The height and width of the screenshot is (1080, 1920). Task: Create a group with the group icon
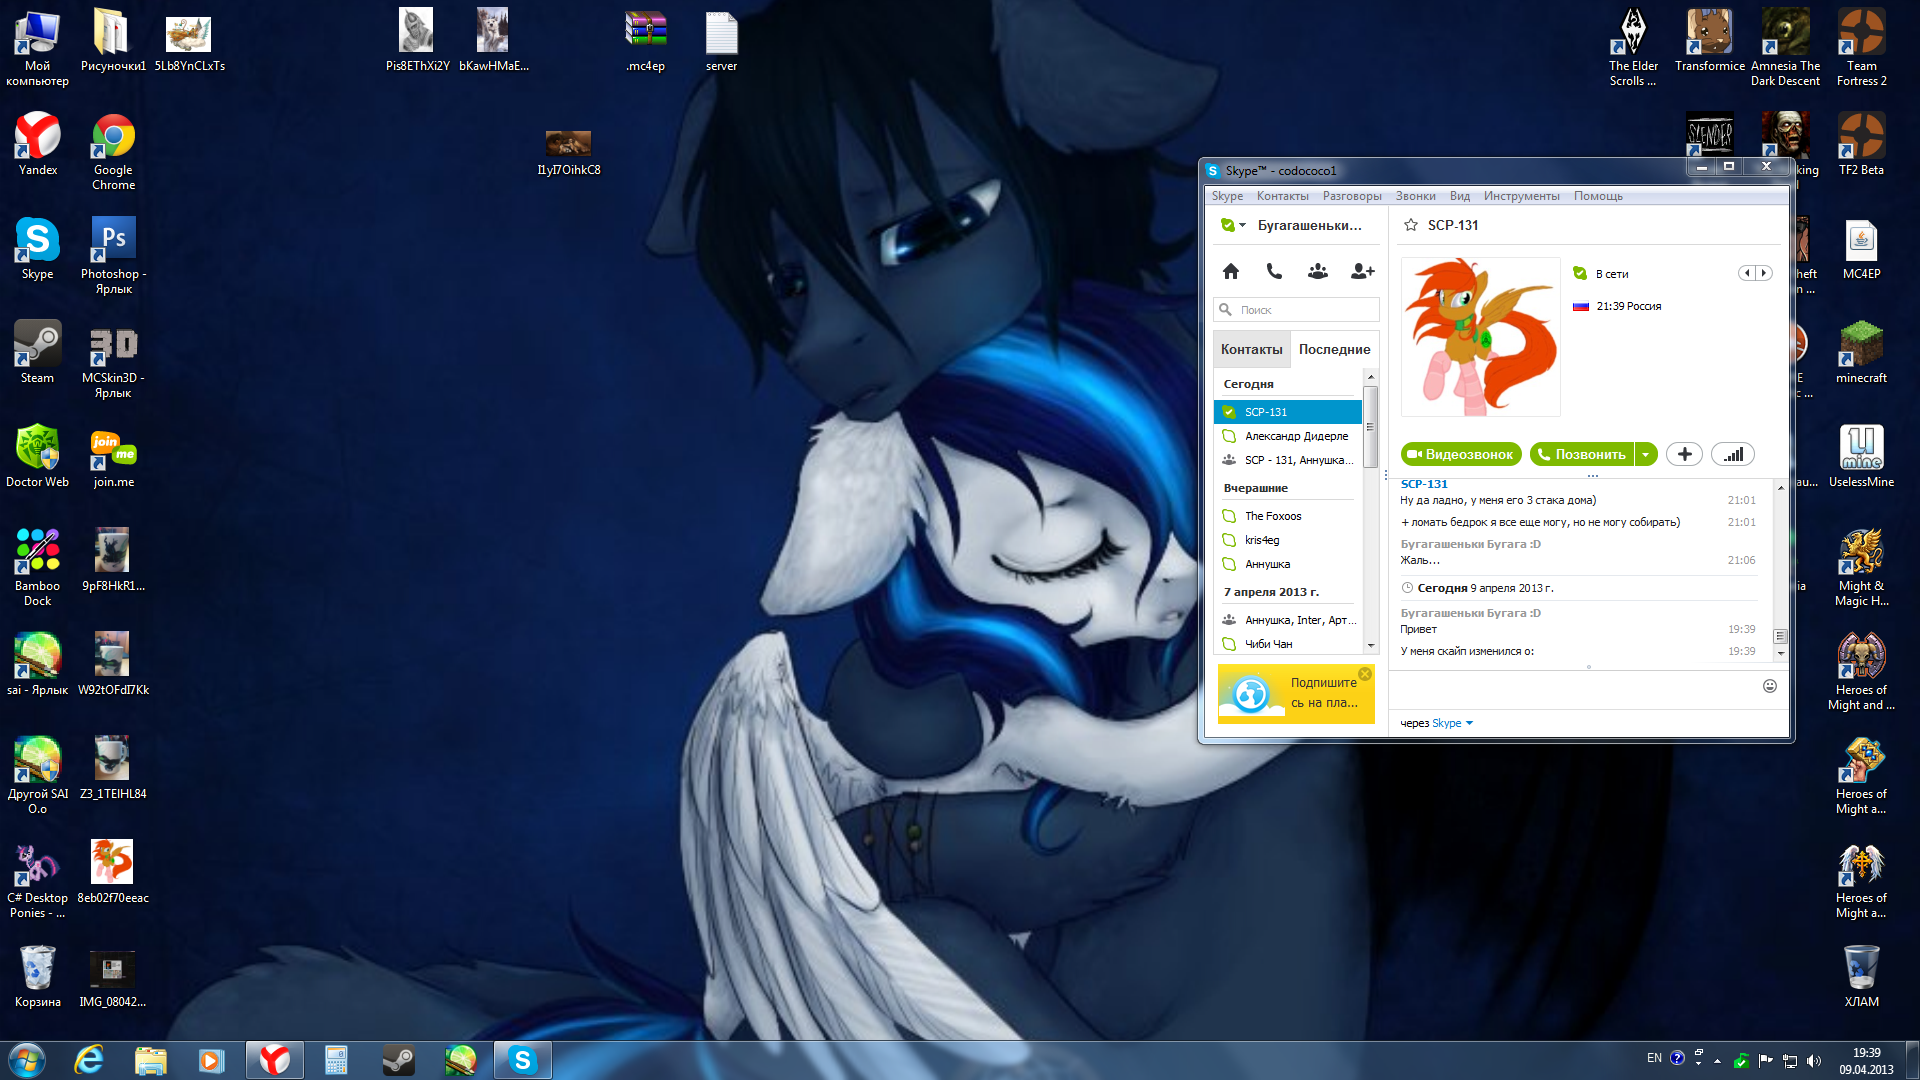[1318, 271]
